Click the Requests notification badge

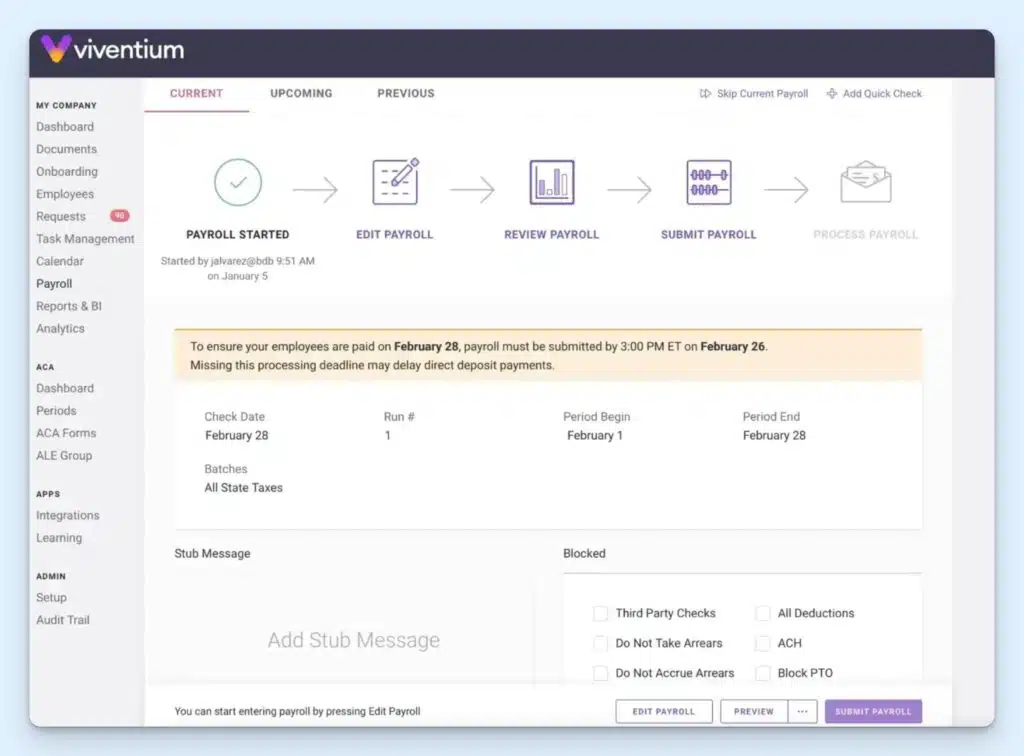[x=120, y=215]
